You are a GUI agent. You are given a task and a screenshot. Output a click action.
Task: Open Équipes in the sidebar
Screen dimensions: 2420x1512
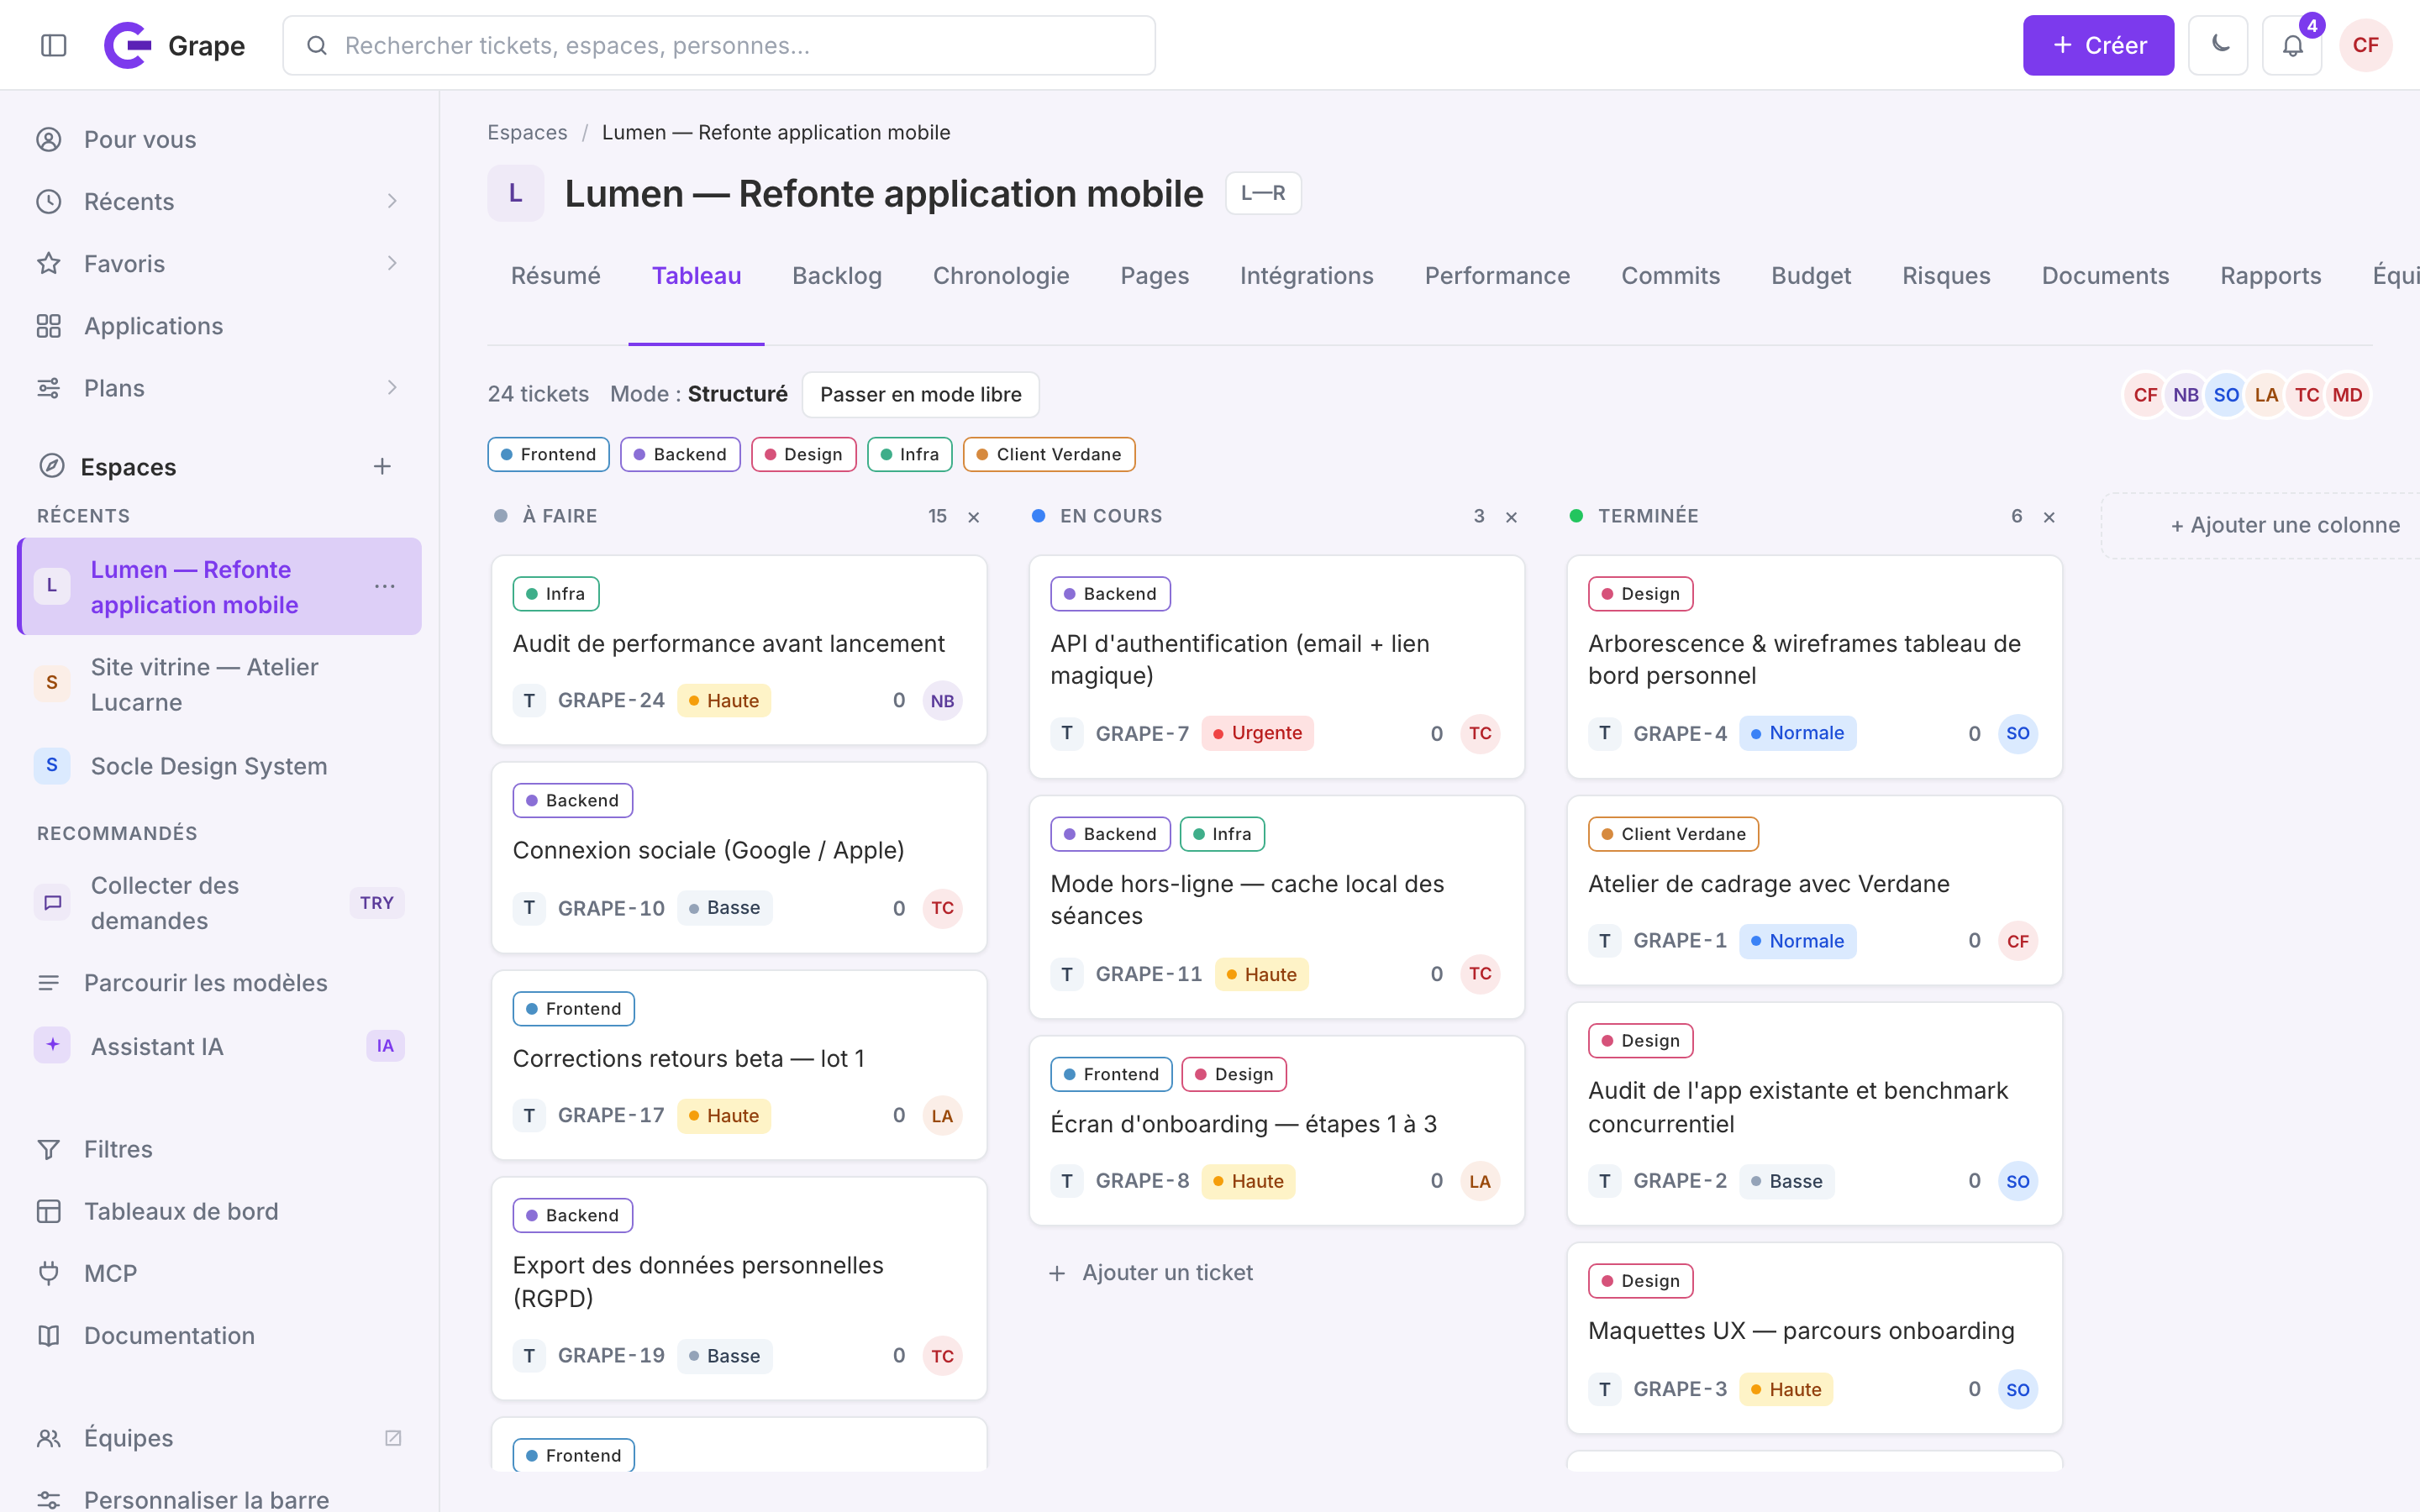point(219,1437)
